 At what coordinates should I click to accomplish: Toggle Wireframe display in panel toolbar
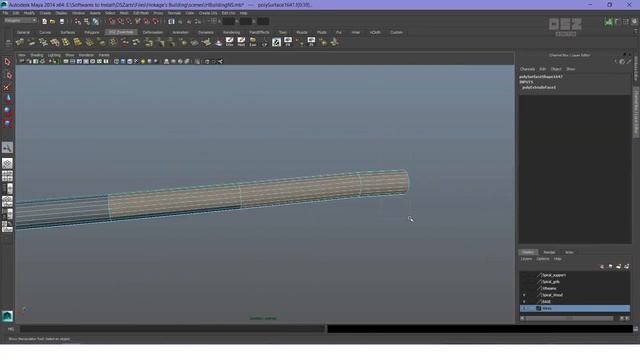click(x=116, y=61)
